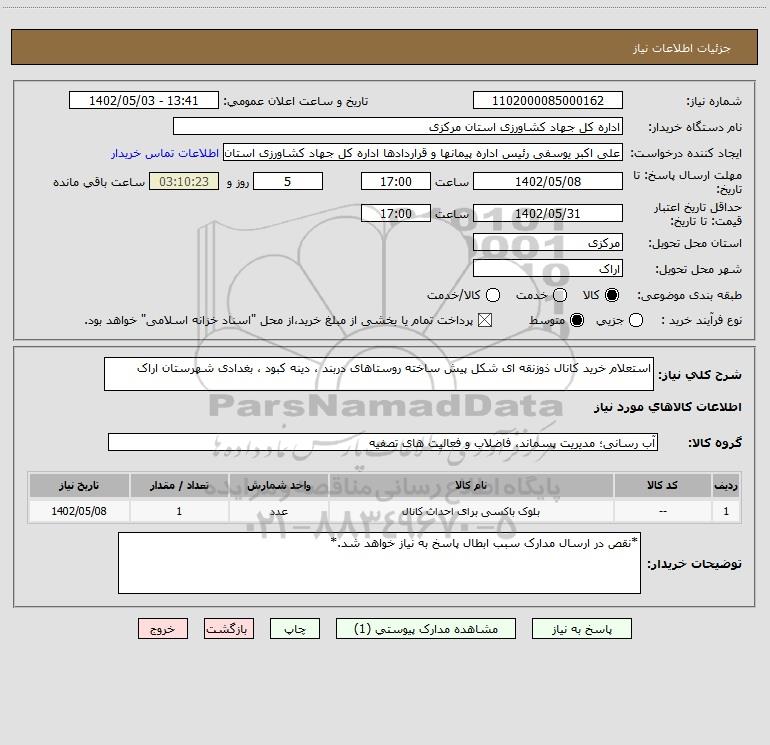This screenshot has width=770, height=745.
Task: Open مشاهده مدارک پیوستی (1) button
Action: [x=426, y=629]
